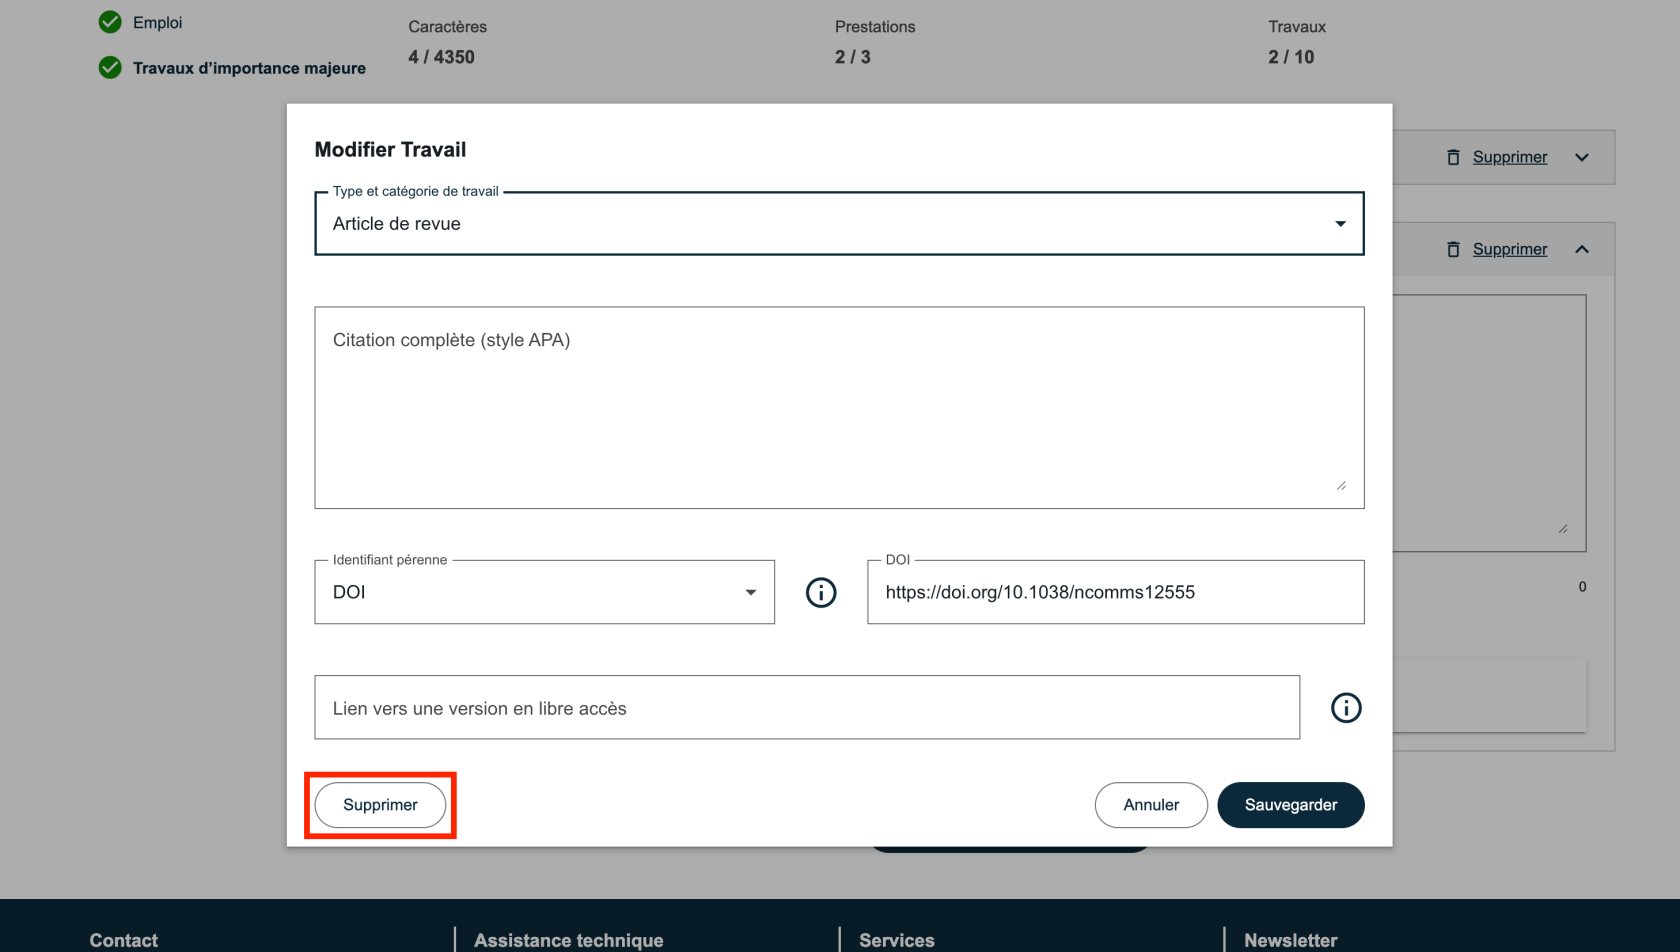Open the Type et catégorie de travail dropdown
Screen dimensions: 1680x952
pyautogui.click(x=838, y=224)
